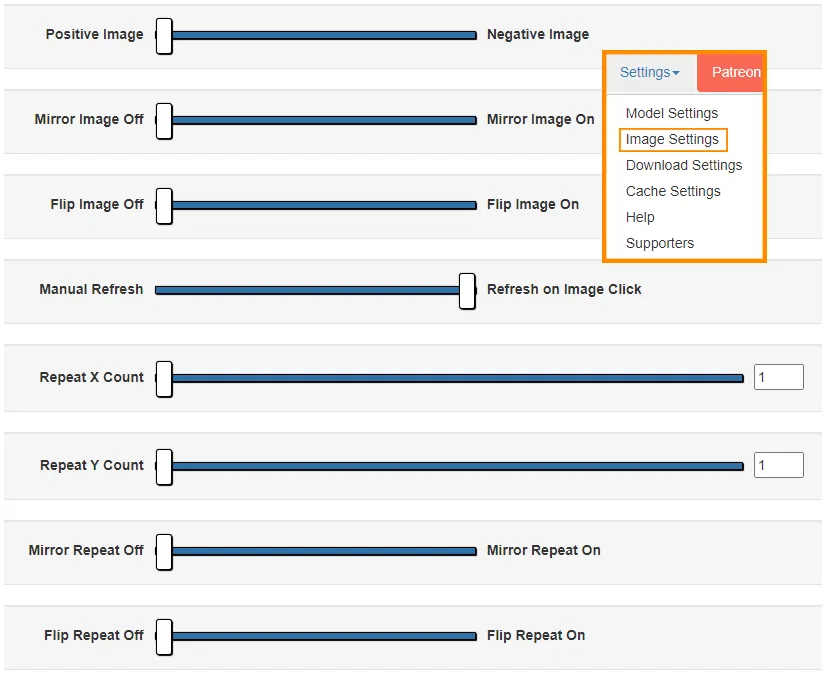Toggle the Mirror Image slider handle
Viewport: 828px width, 676px height.
[164, 120]
